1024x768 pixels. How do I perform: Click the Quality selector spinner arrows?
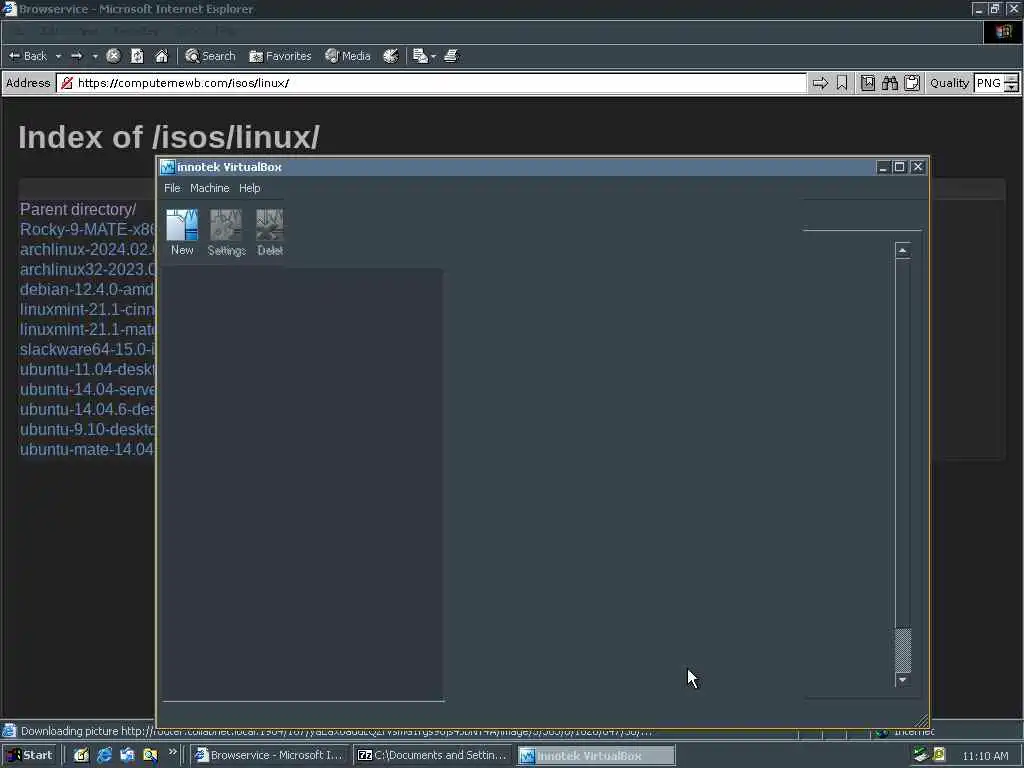pos(1011,83)
